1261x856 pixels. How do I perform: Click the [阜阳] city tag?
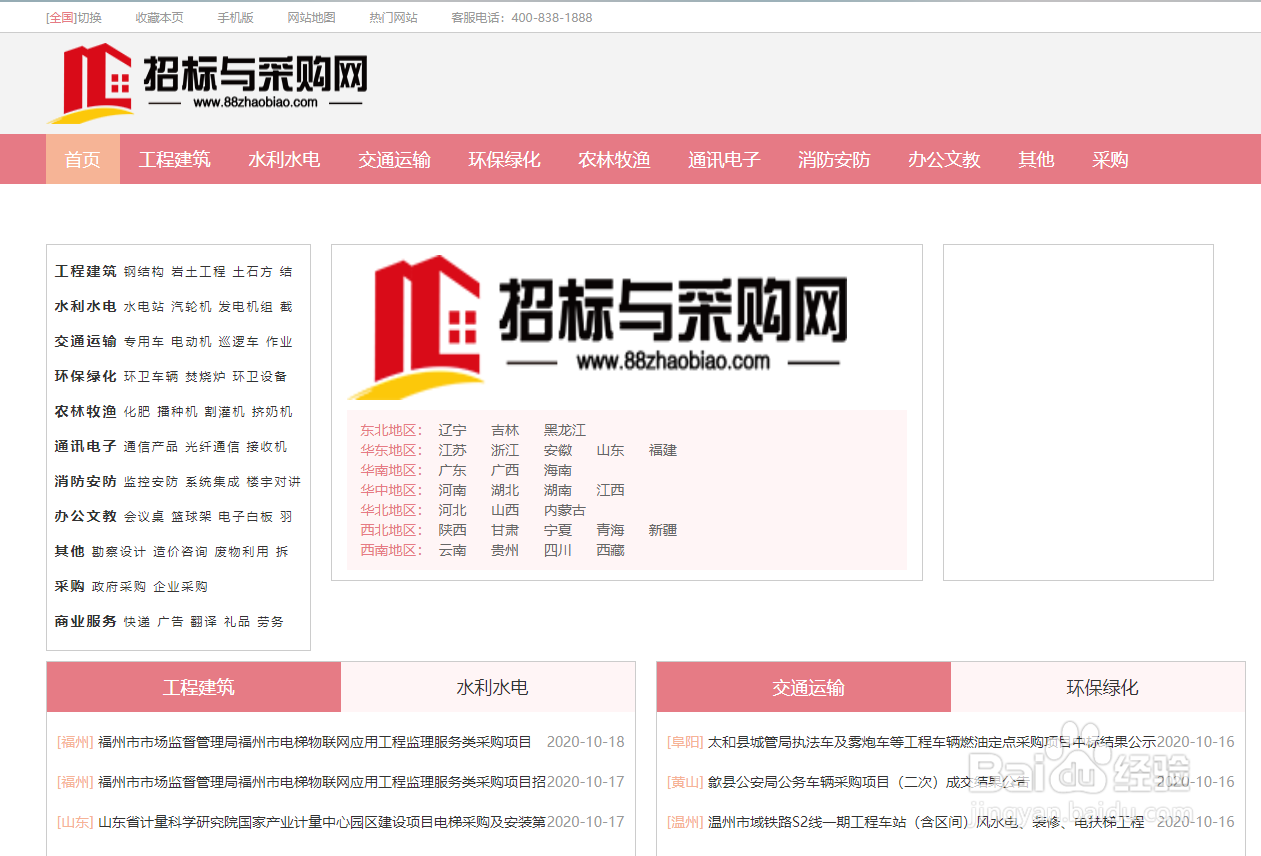point(685,742)
